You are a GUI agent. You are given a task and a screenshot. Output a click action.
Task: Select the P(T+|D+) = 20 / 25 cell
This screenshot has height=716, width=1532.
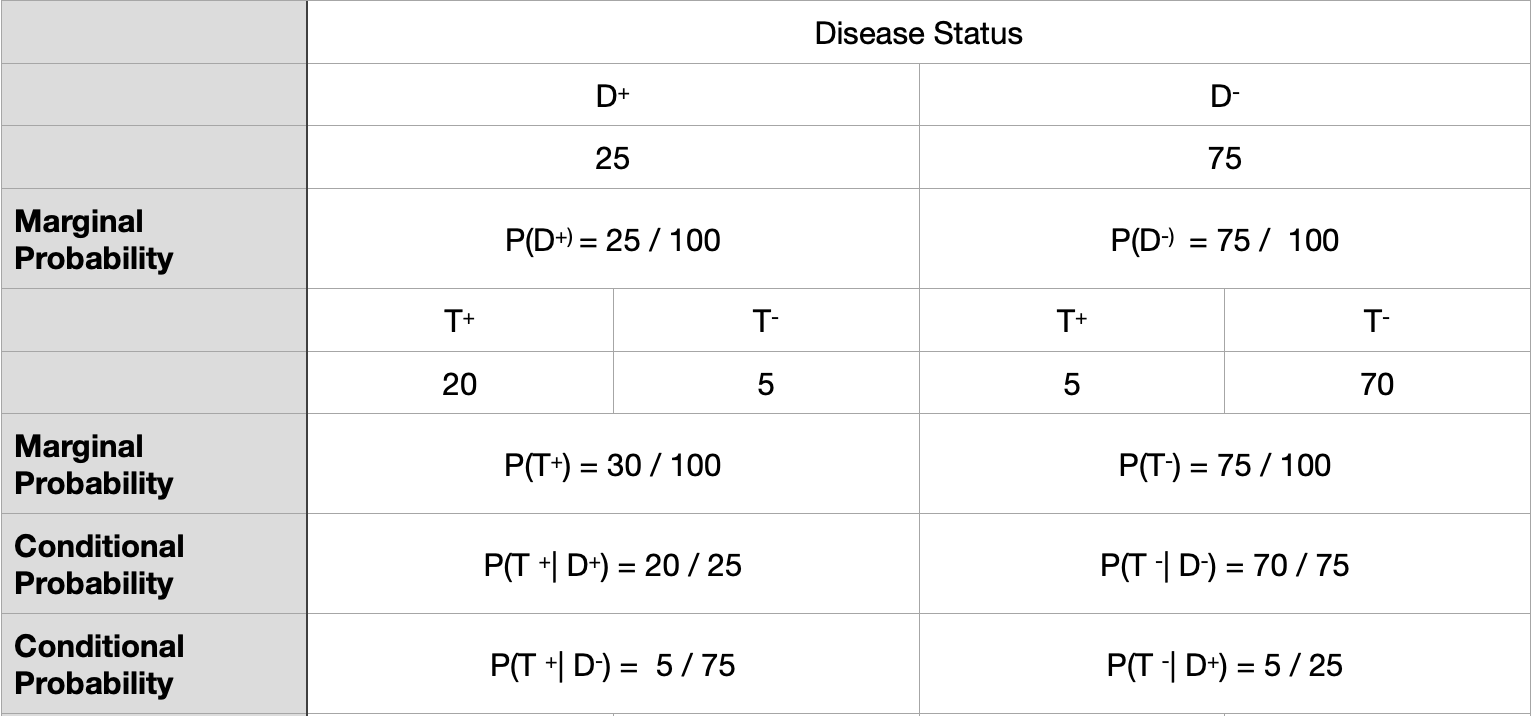pos(612,565)
